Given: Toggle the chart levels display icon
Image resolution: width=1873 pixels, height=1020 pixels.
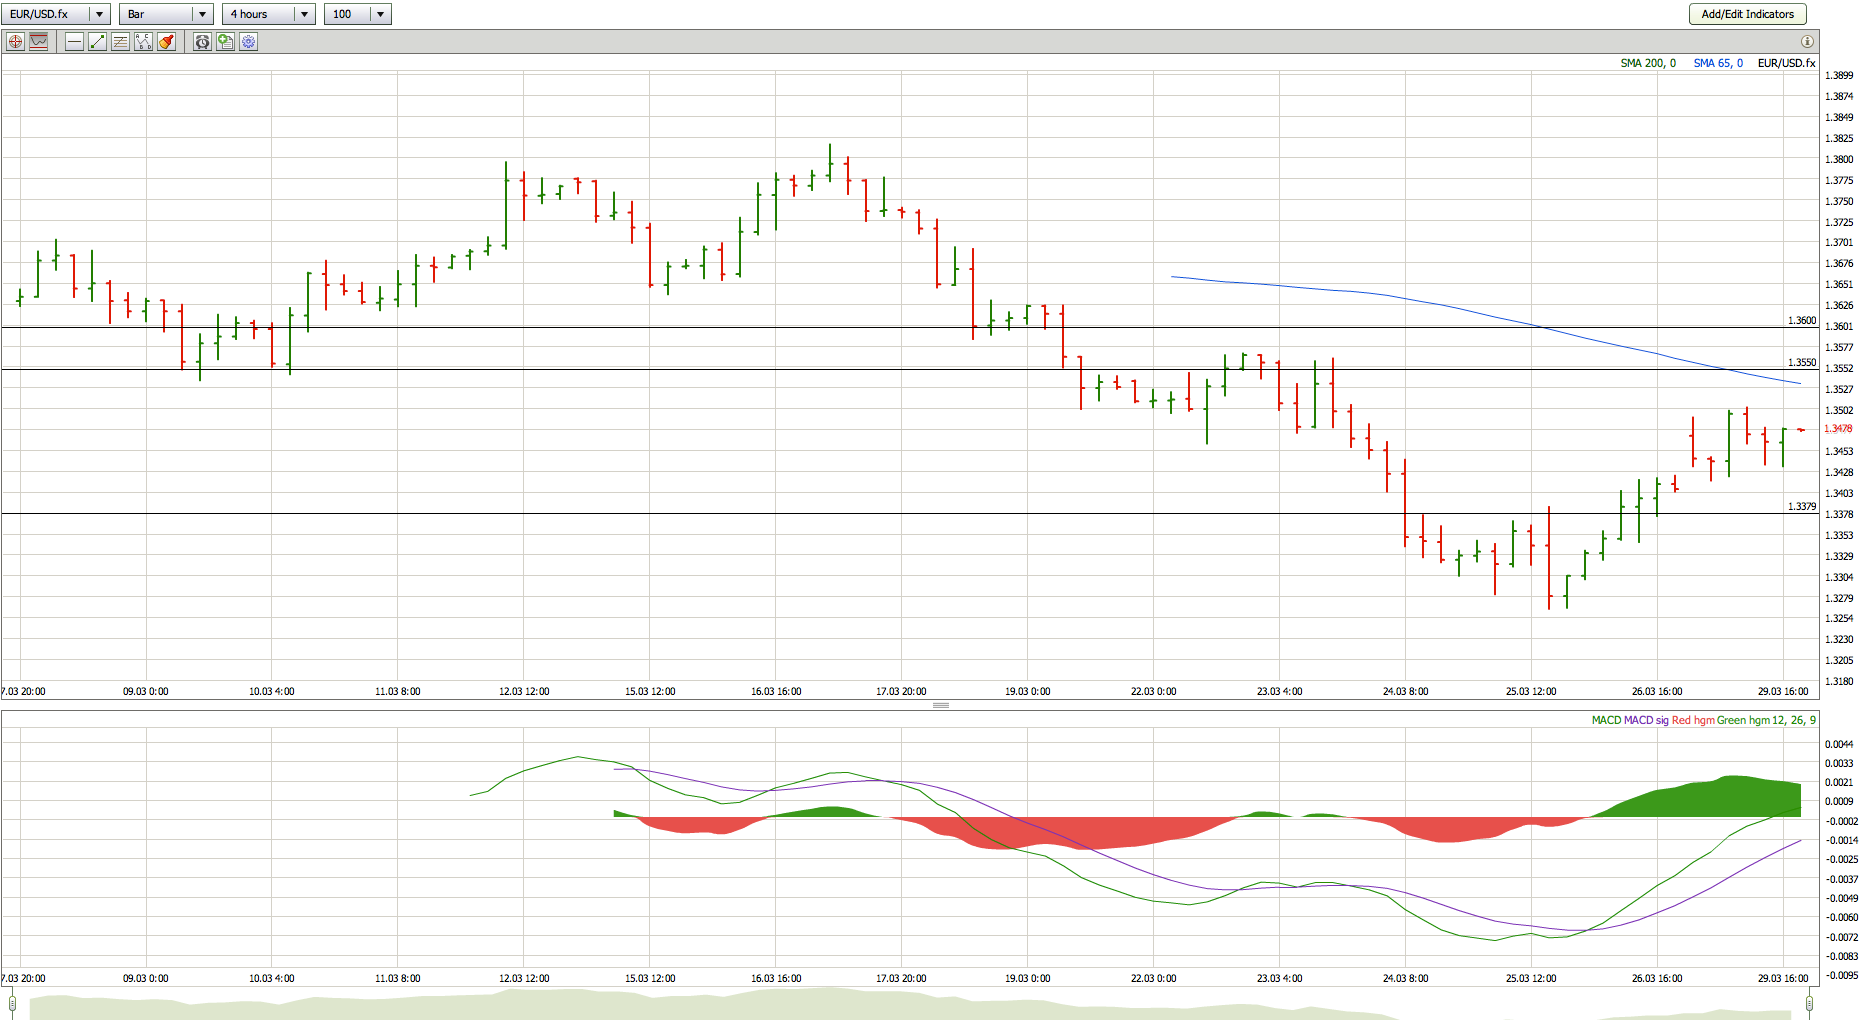Looking at the screenshot, I should point(39,42).
